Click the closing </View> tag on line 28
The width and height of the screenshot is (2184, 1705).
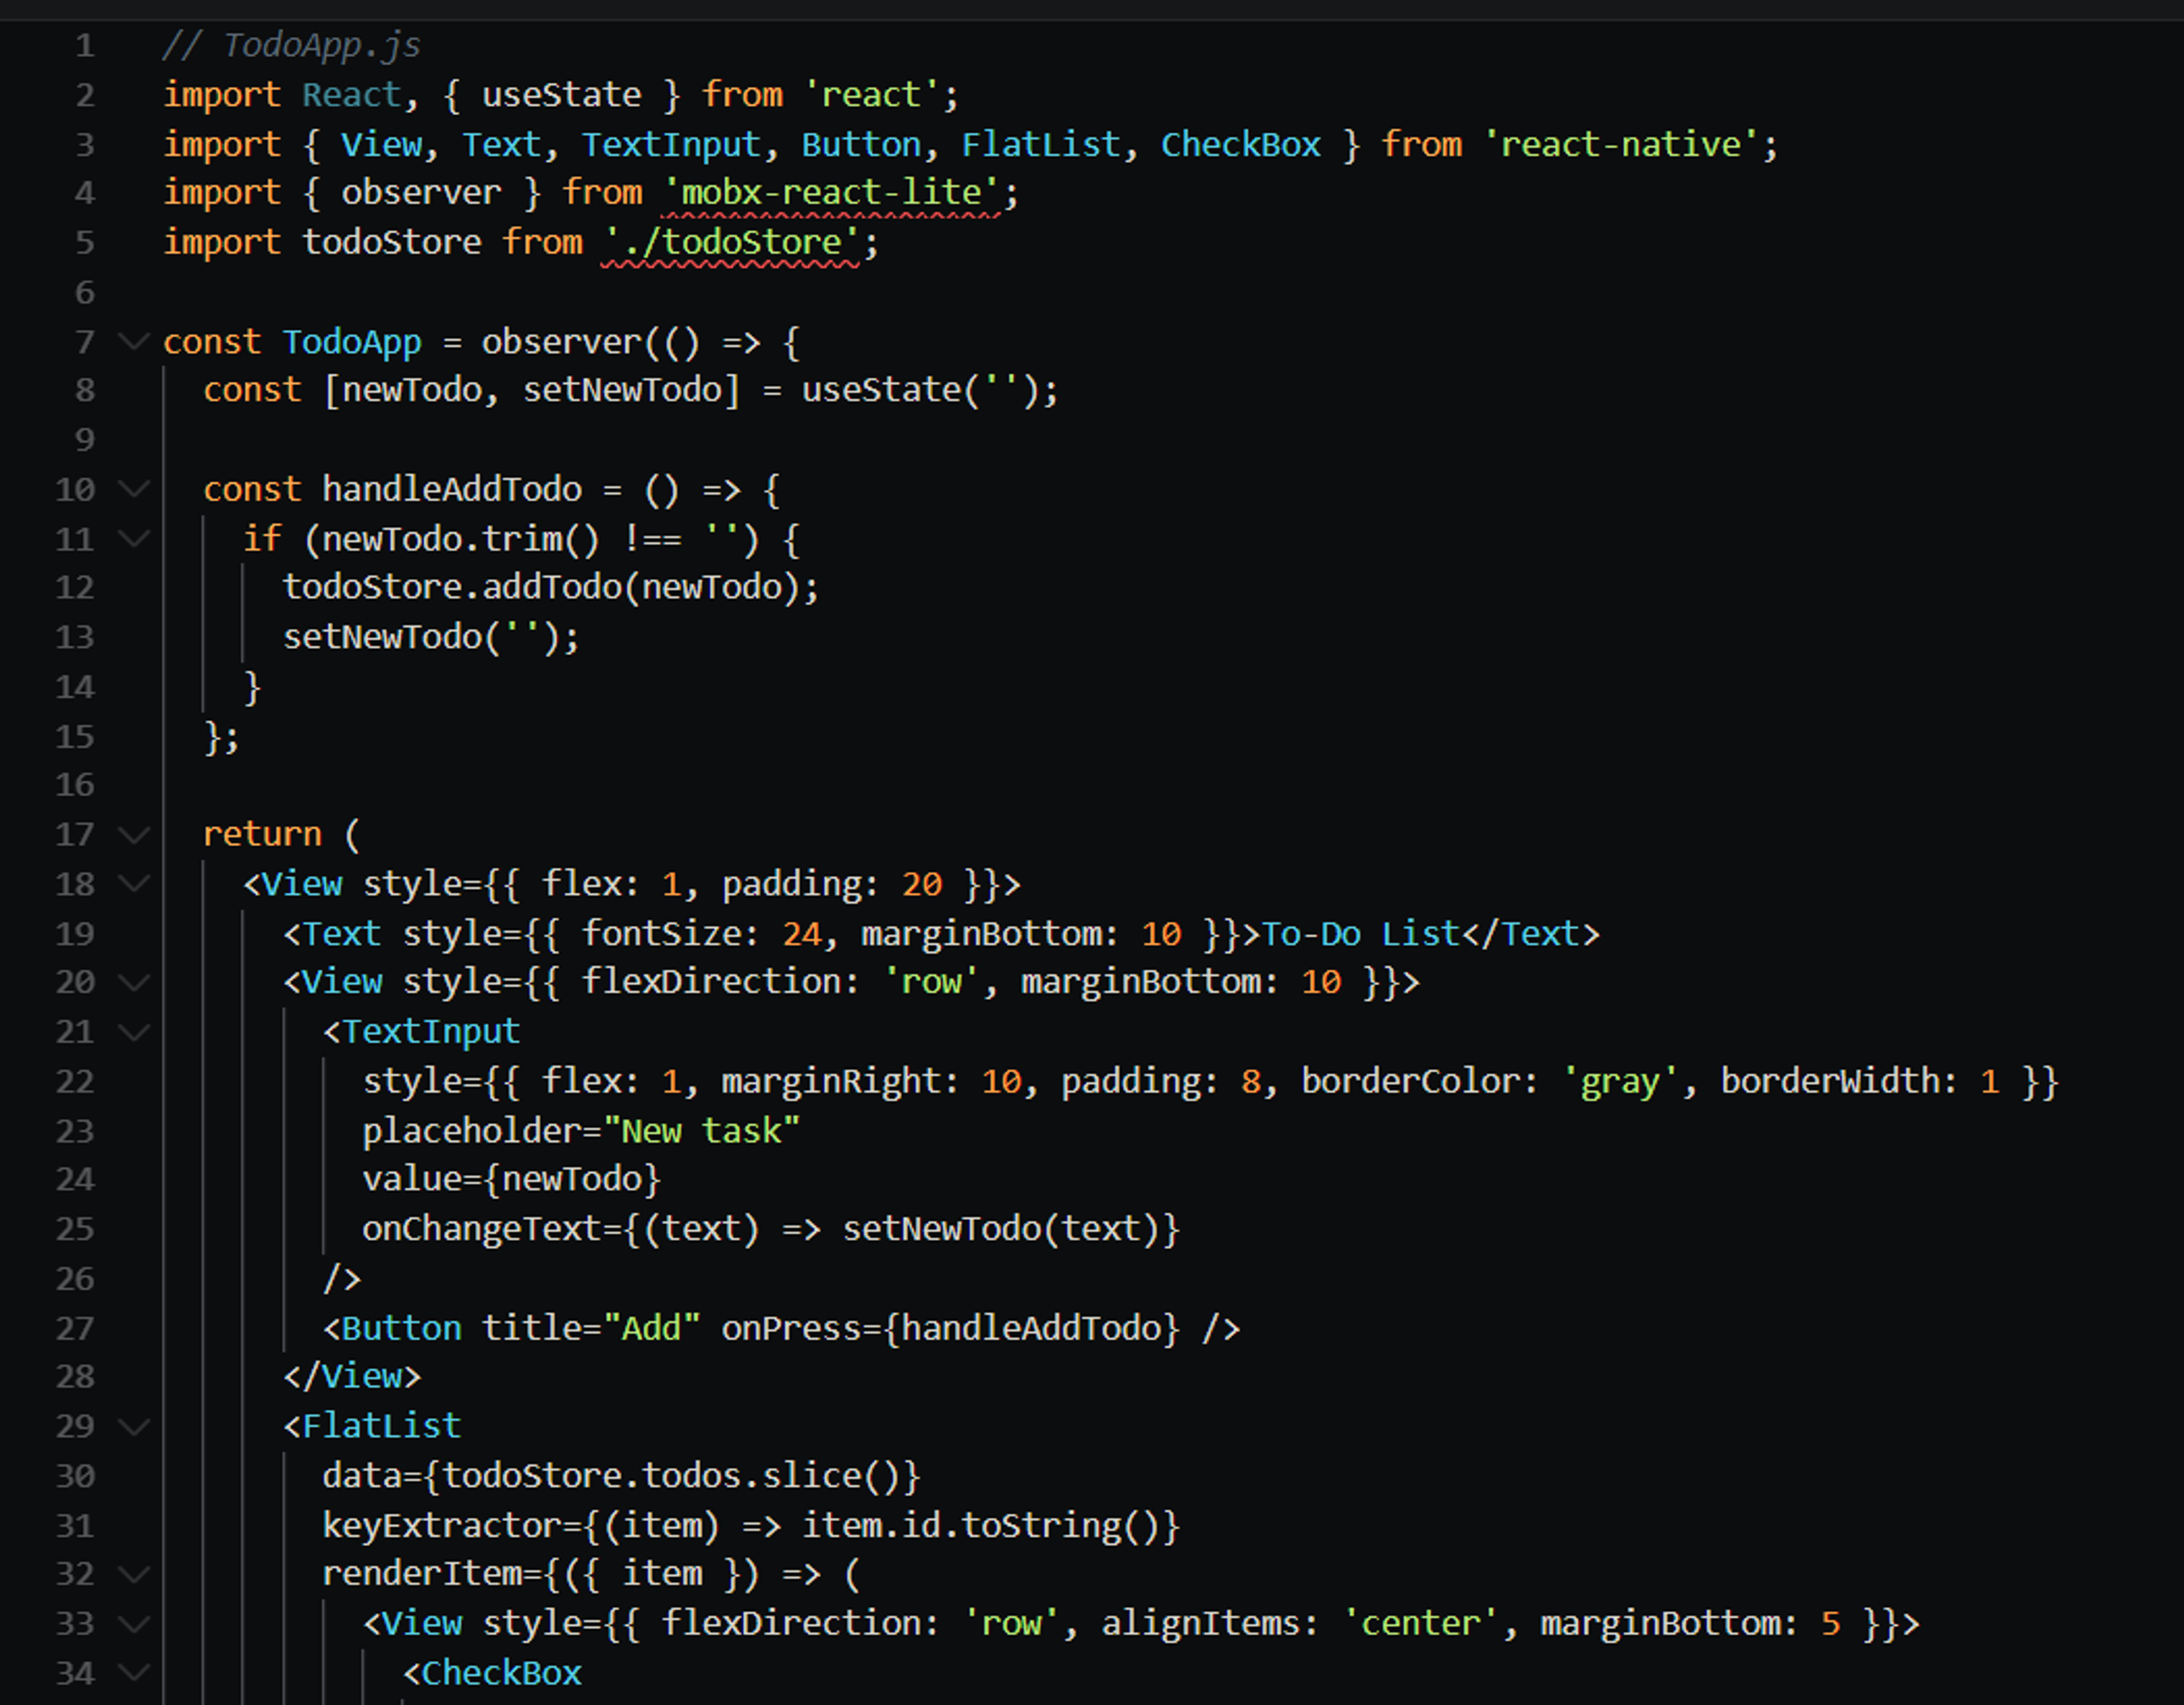point(352,1377)
